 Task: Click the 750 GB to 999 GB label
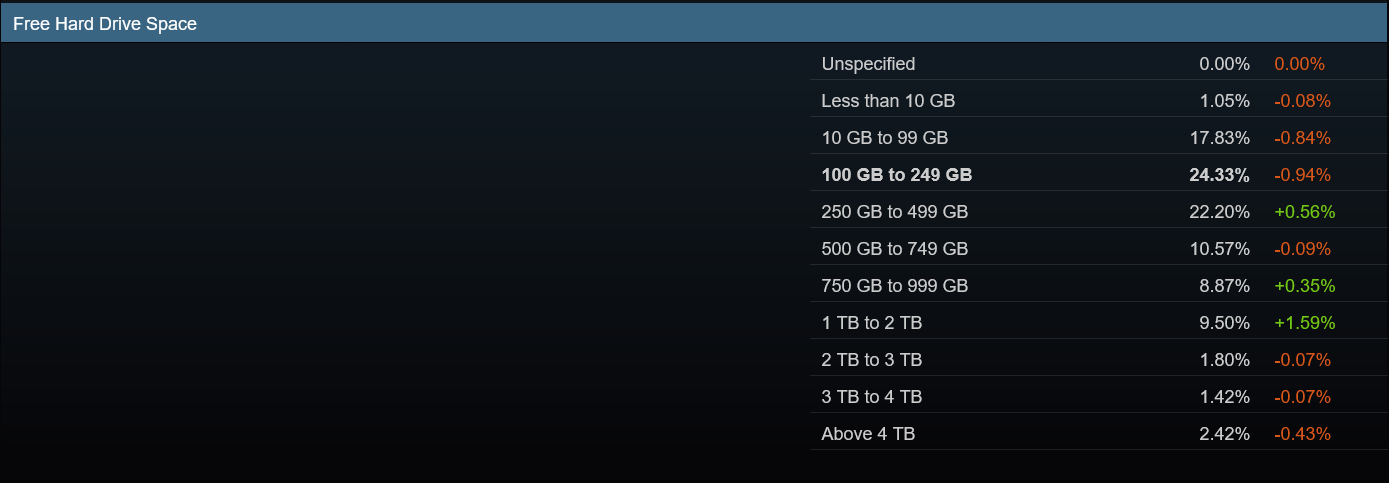[894, 286]
